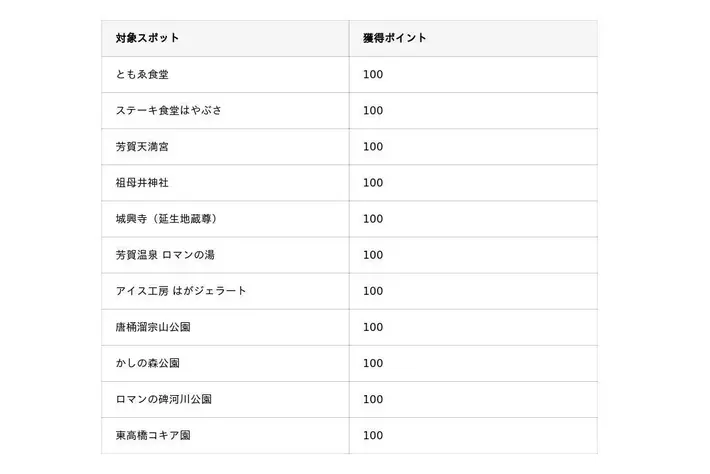Click 芳賀温泉 ロマンの湯 entry
This screenshot has width=710, height=474.
165,255
